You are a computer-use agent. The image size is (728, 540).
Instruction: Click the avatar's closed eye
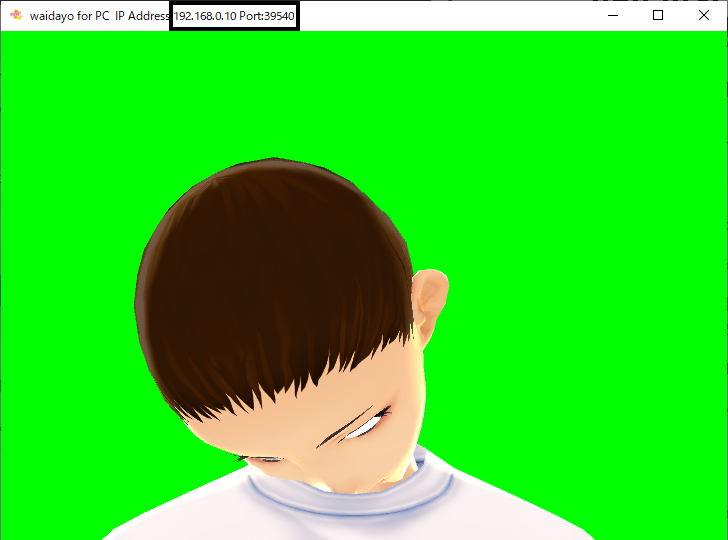(366, 425)
